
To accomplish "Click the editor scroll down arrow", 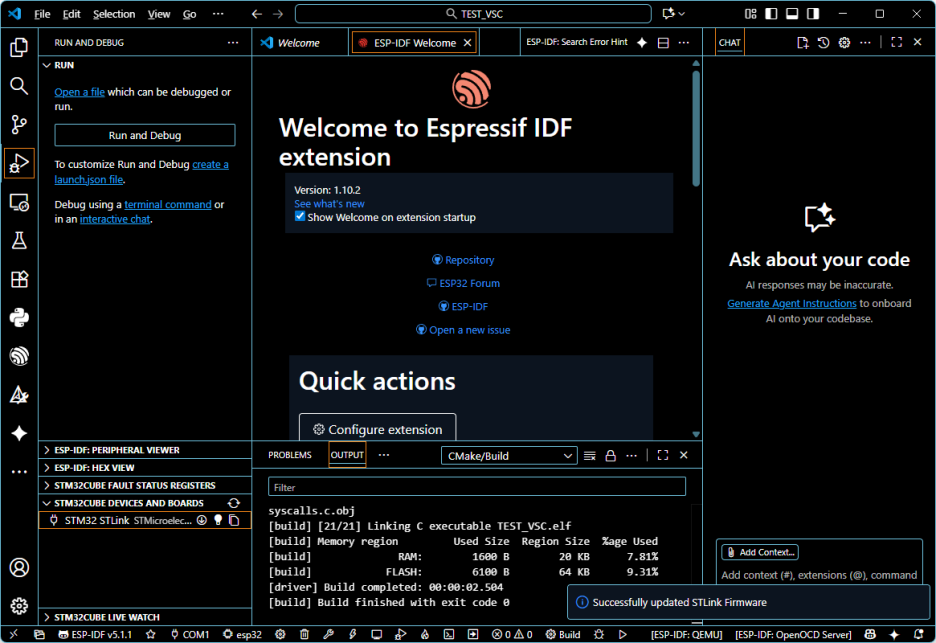I will point(696,434).
